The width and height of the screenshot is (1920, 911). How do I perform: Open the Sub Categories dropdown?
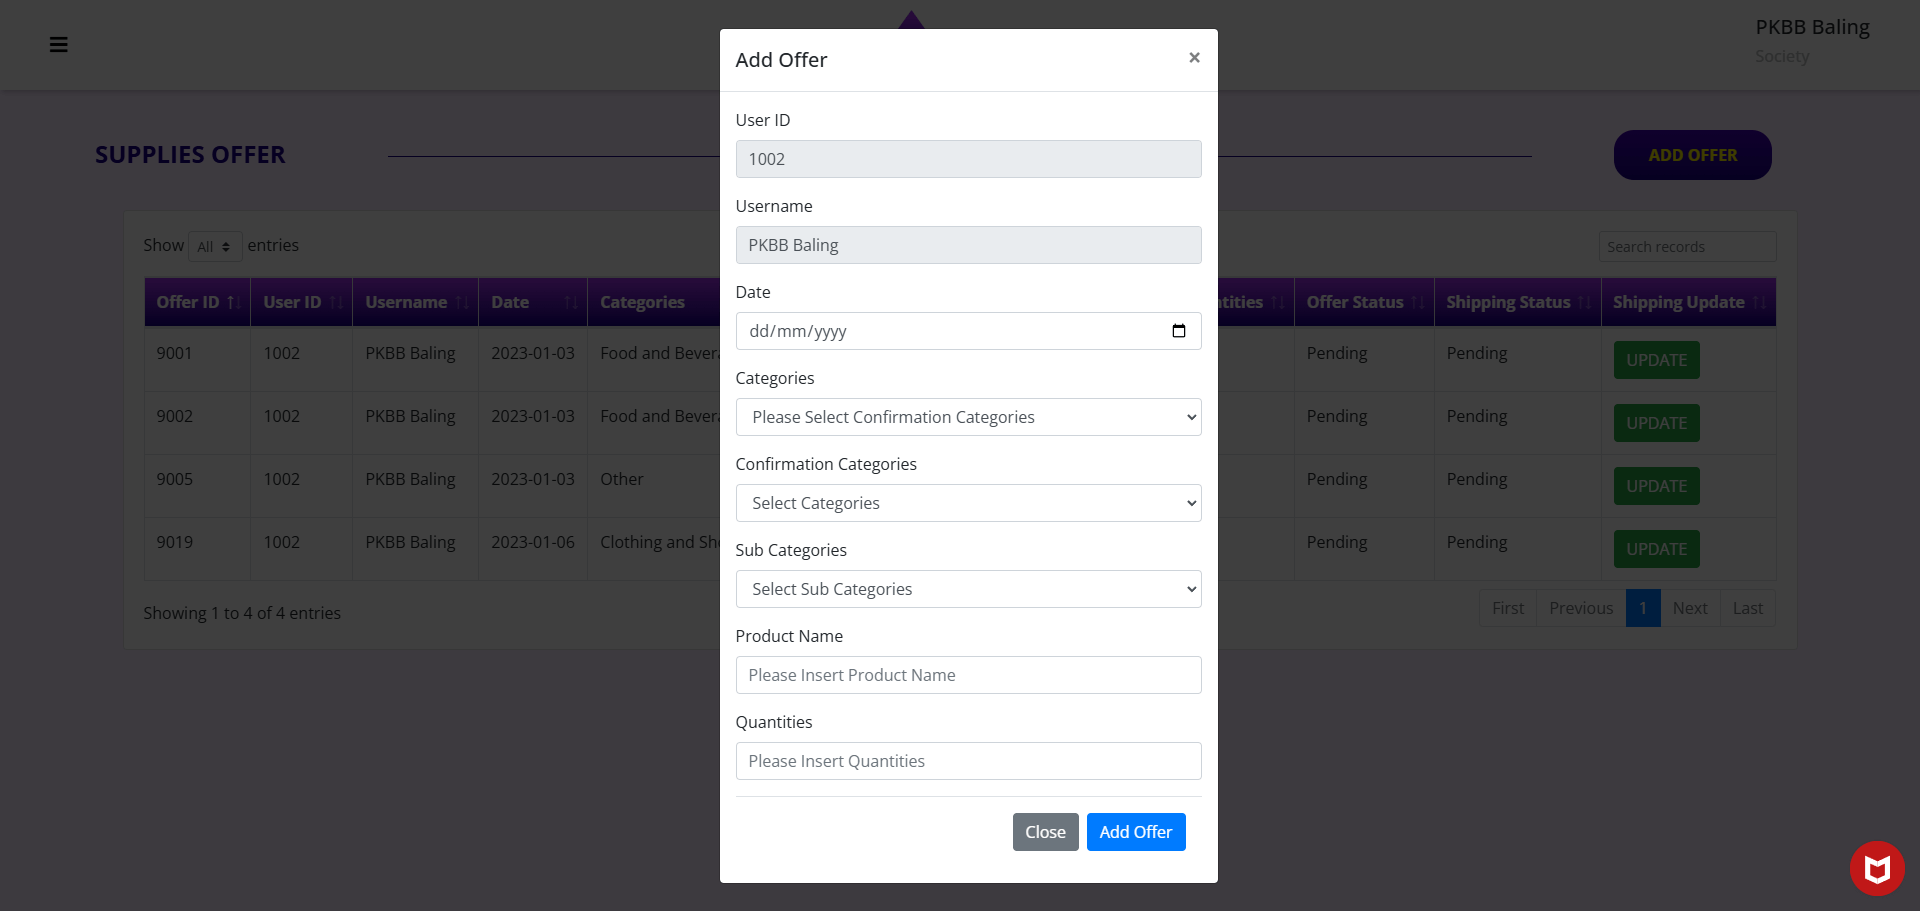click(967, 589)
